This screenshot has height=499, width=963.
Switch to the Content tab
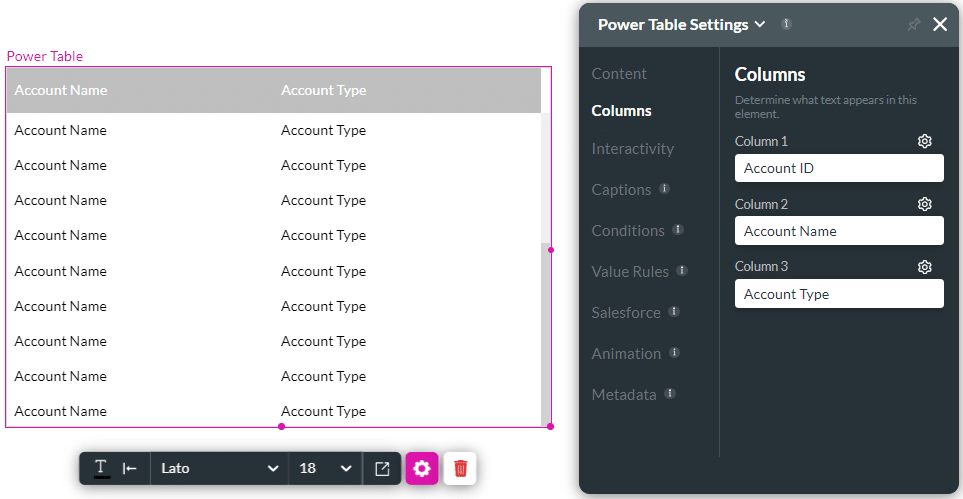coord(619,74)
